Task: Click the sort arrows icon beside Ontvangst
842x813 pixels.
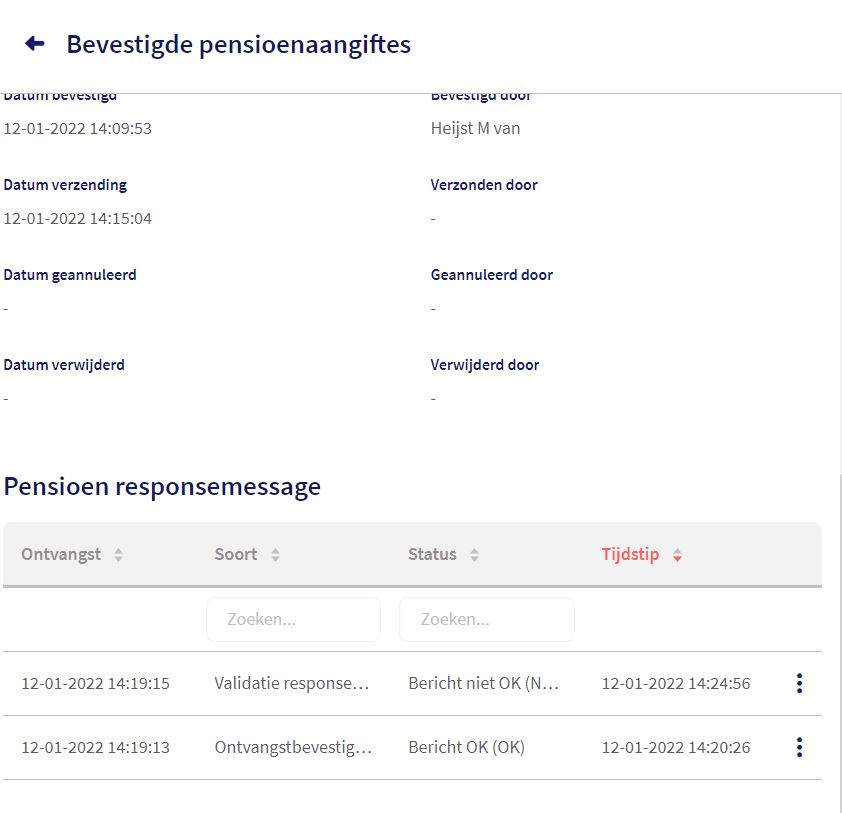Action: (118, 555)
